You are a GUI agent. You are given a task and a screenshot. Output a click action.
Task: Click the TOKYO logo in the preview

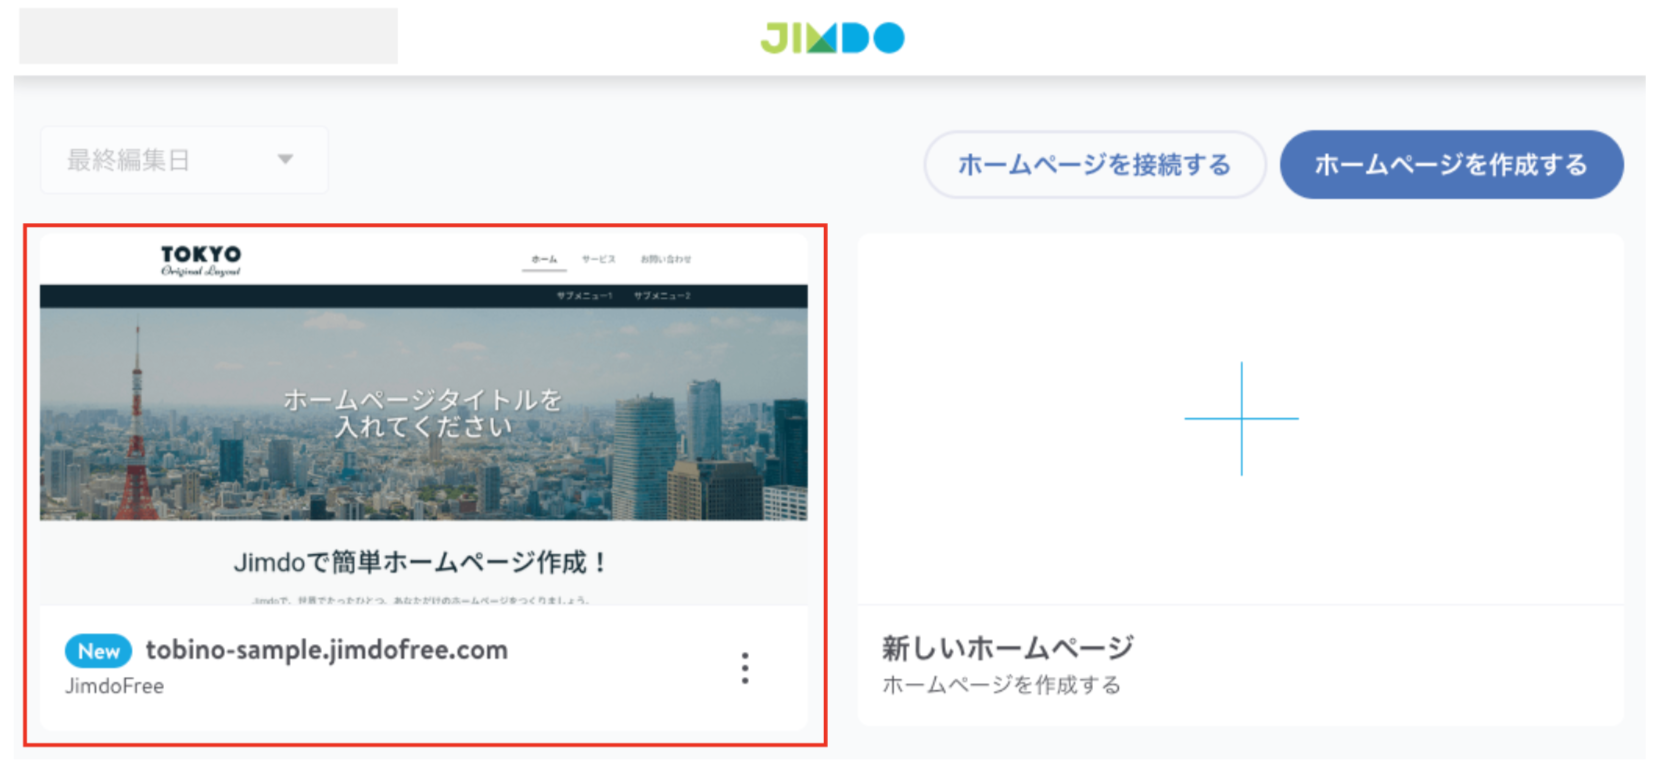tap(201, 260)
